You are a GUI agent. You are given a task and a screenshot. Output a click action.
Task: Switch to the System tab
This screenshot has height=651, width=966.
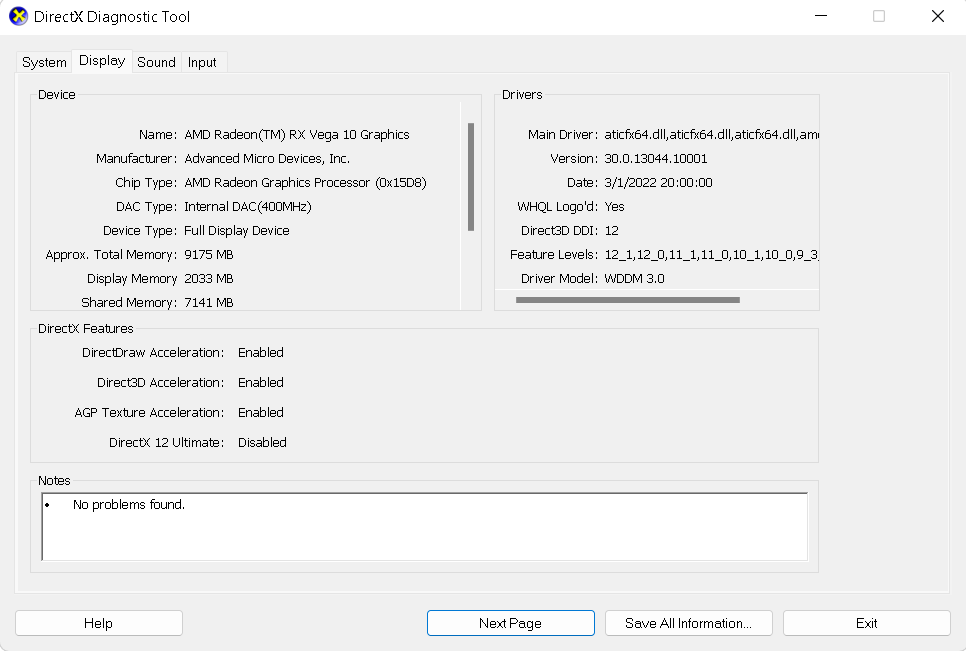(x=44, y=62)
